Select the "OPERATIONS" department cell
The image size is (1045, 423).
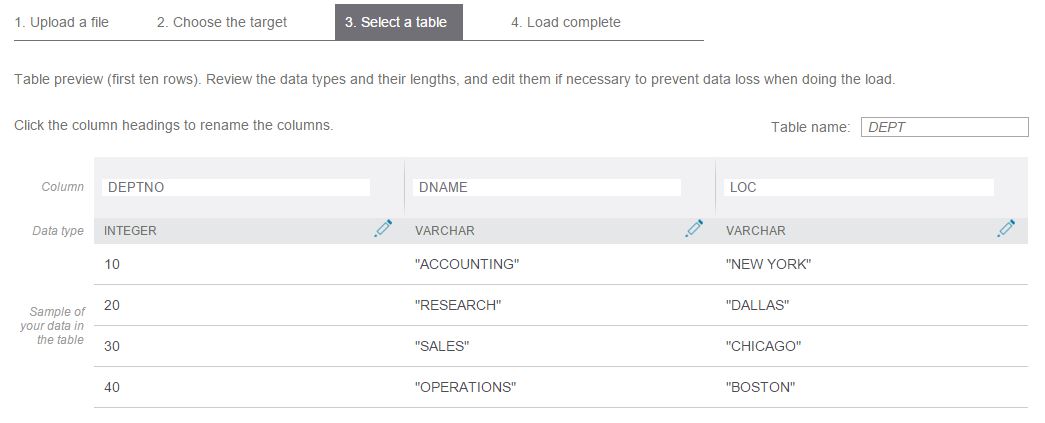pyautogui.click(x=465, y=388)
